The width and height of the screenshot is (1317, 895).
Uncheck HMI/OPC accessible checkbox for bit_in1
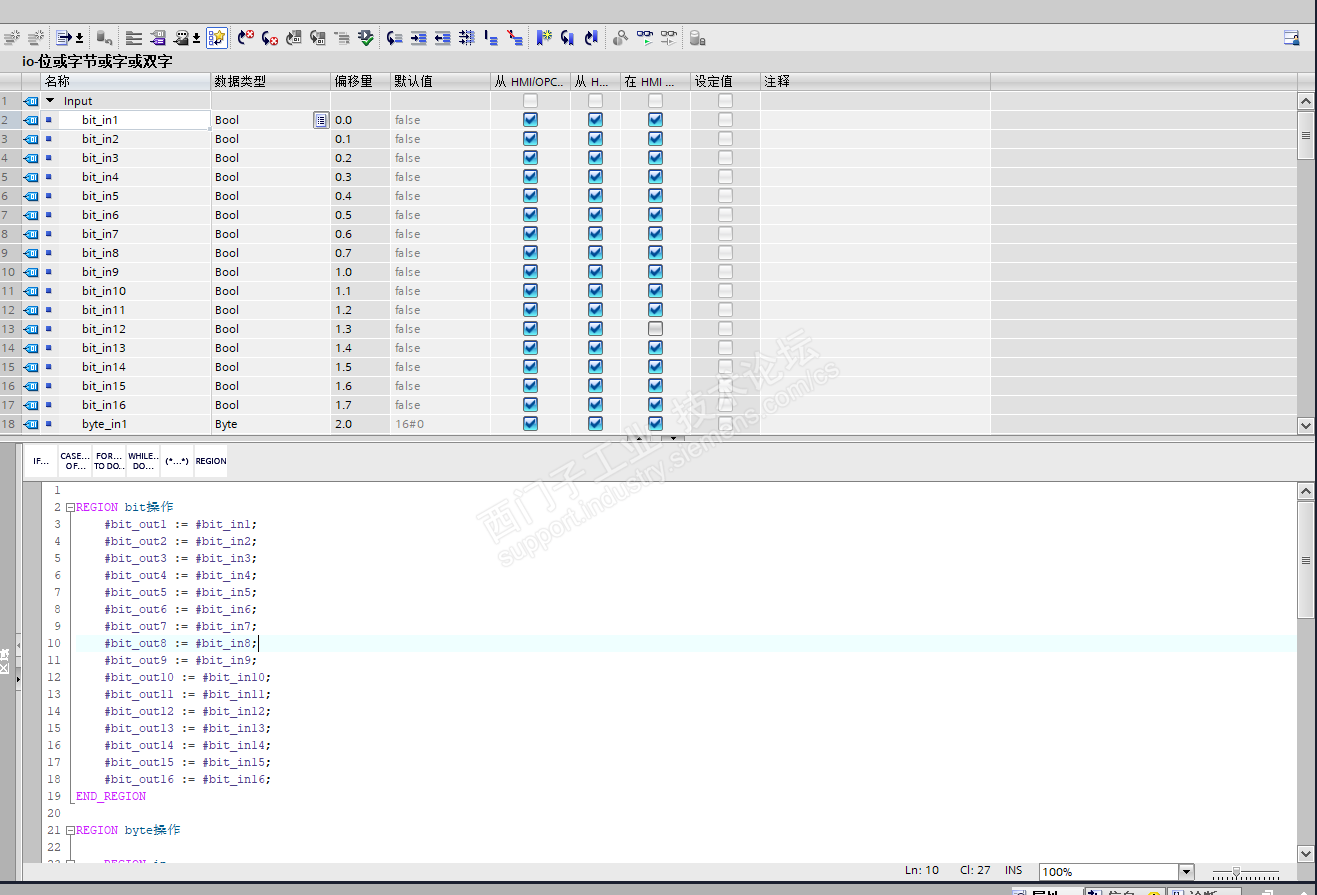[x=530, y=120]
